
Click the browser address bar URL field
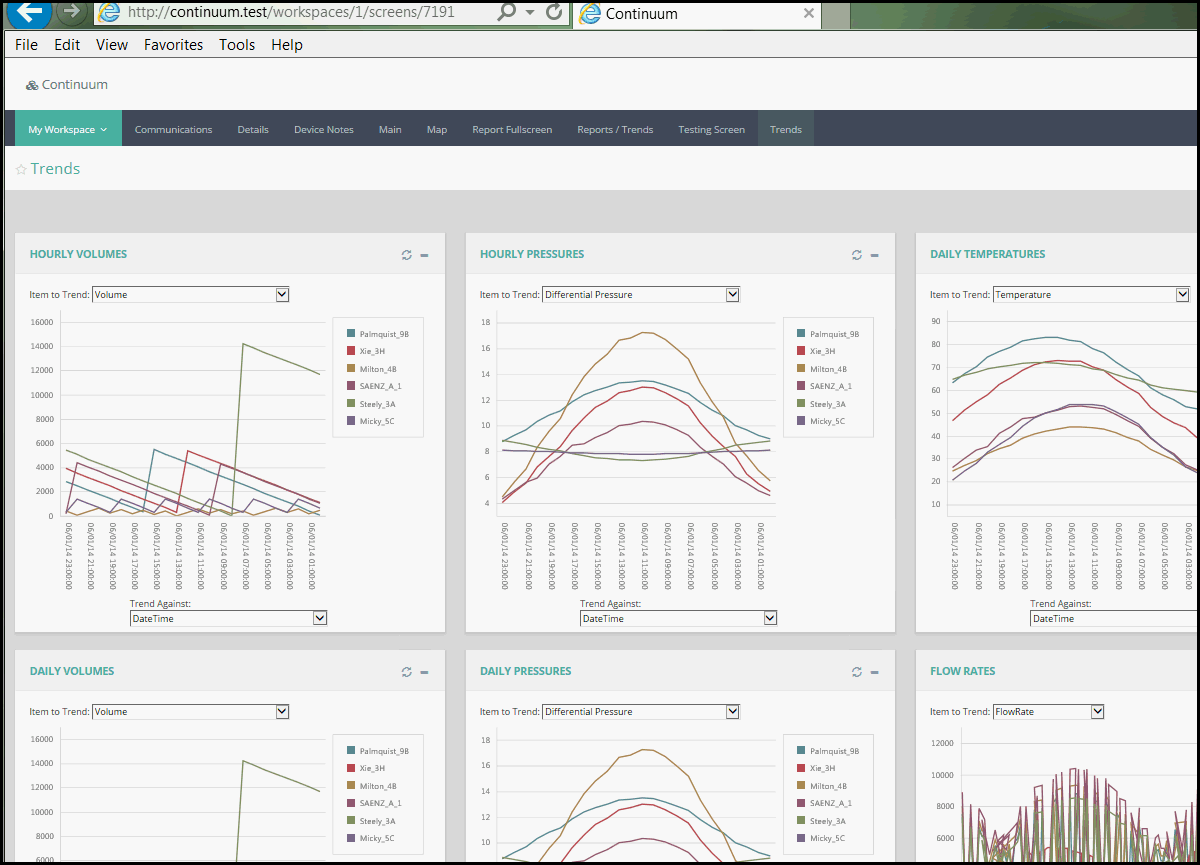(x=300, y=13)
